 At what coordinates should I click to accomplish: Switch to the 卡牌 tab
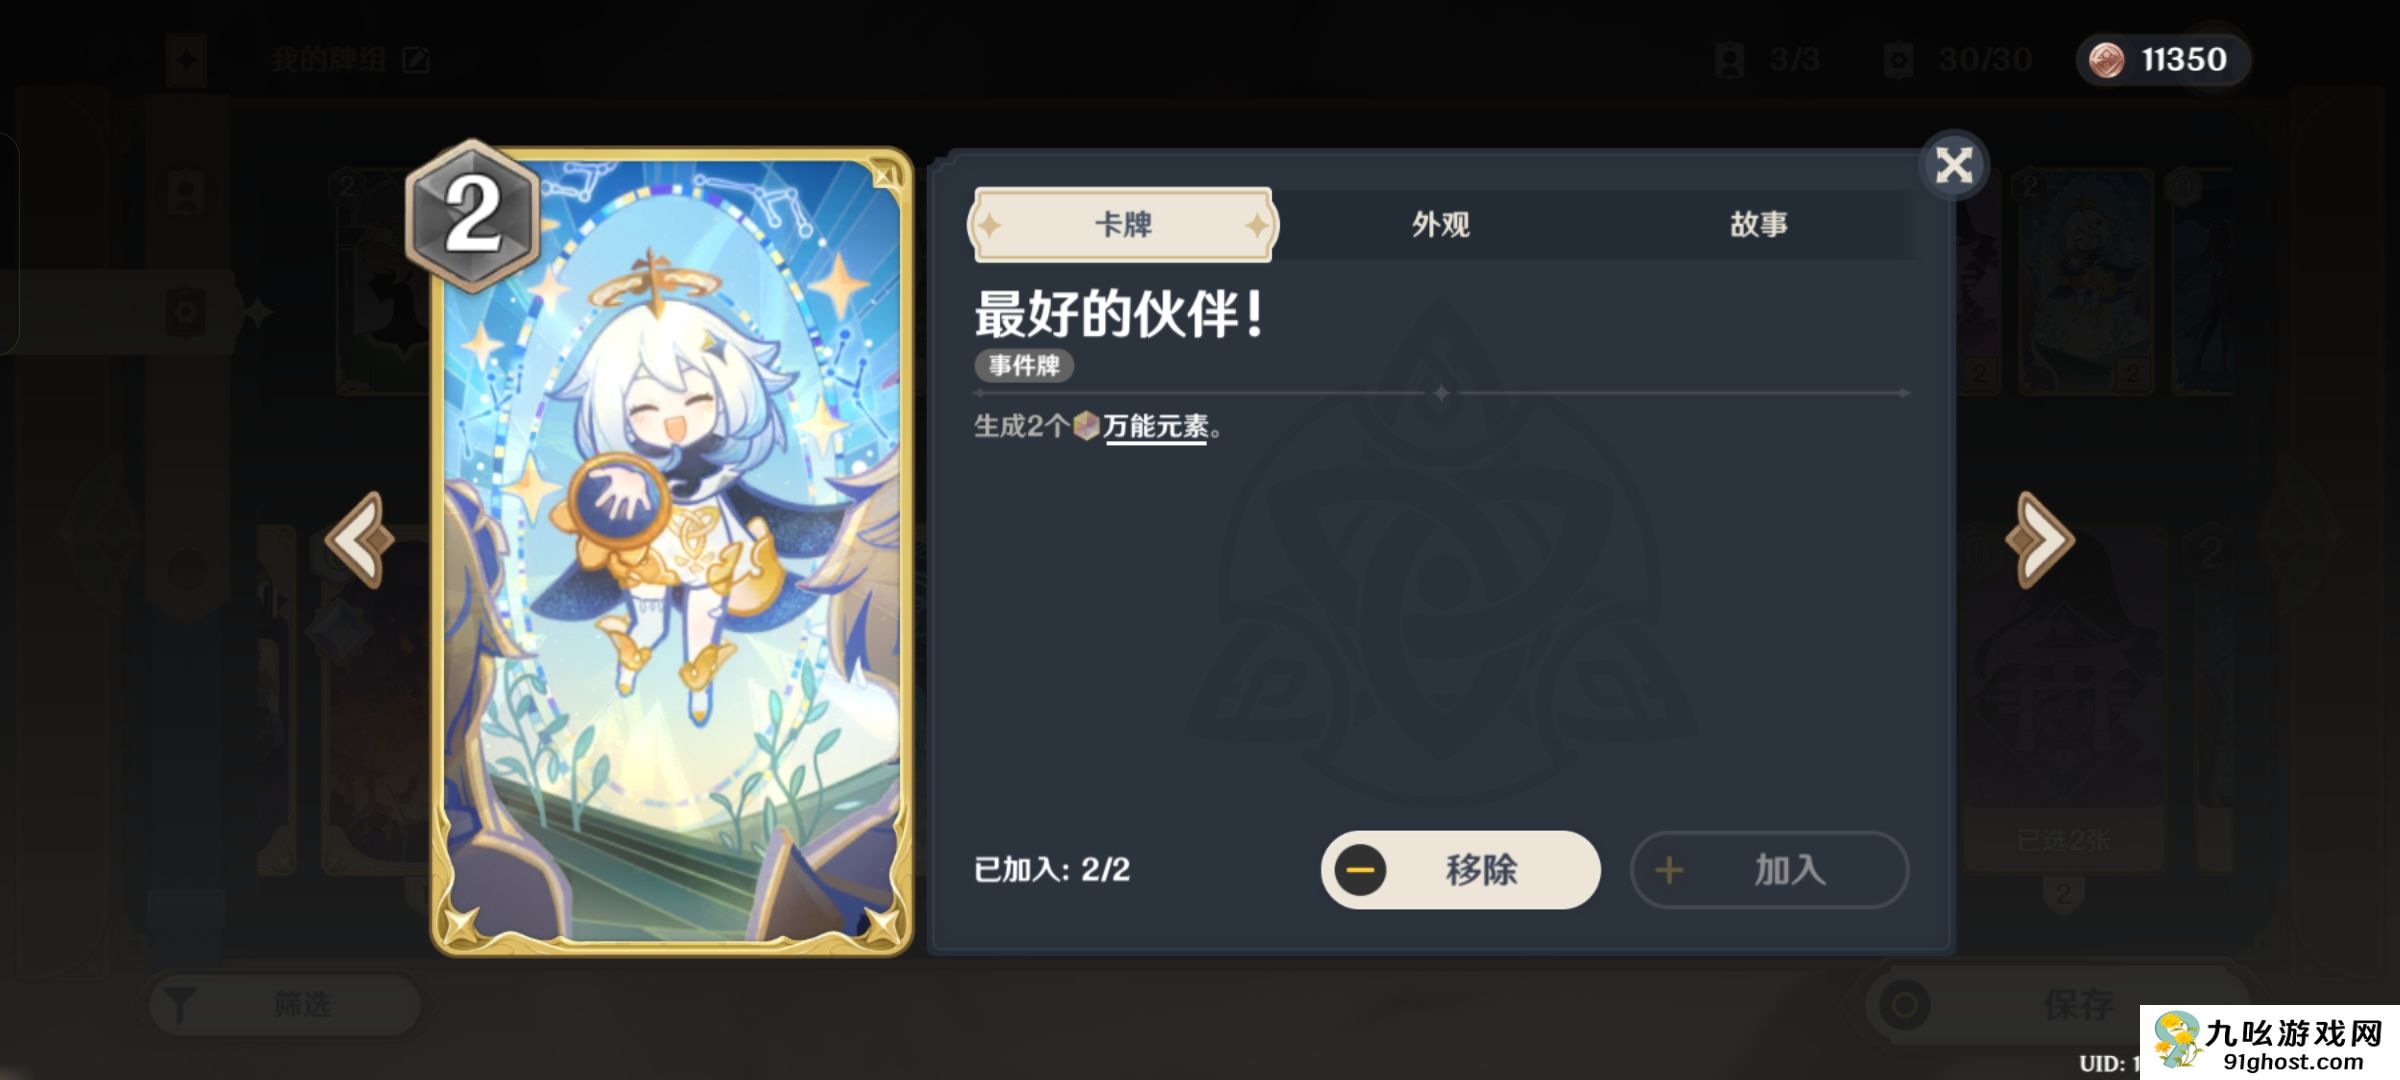[1123, 225]
